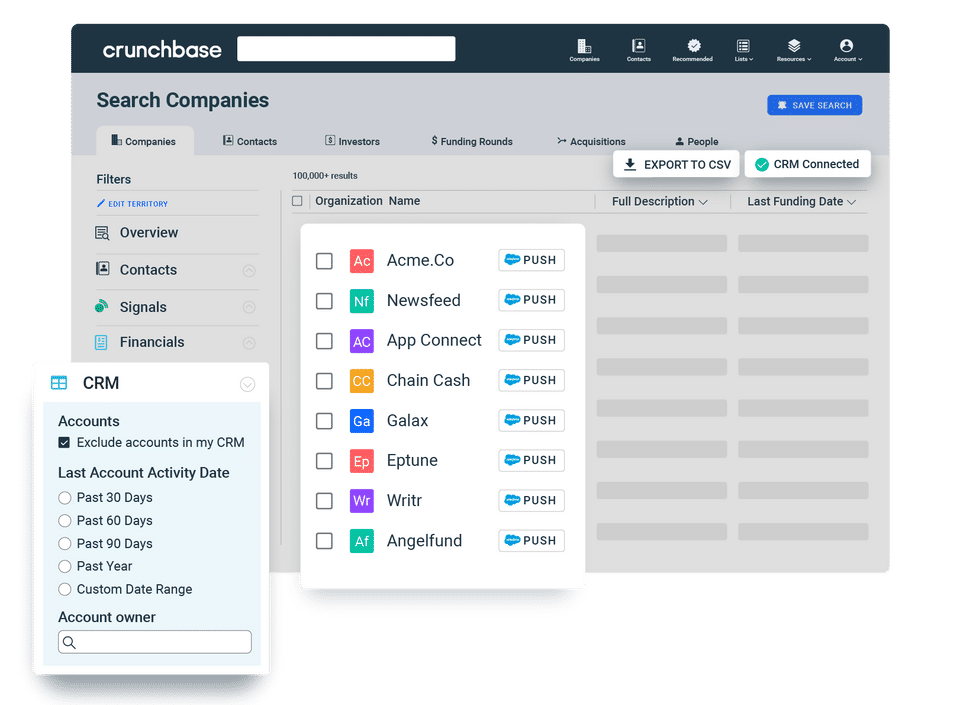Click the green CRM Connected checkmark icon
Viewport: 960px width, 705px height.
[x=761, y=165]
